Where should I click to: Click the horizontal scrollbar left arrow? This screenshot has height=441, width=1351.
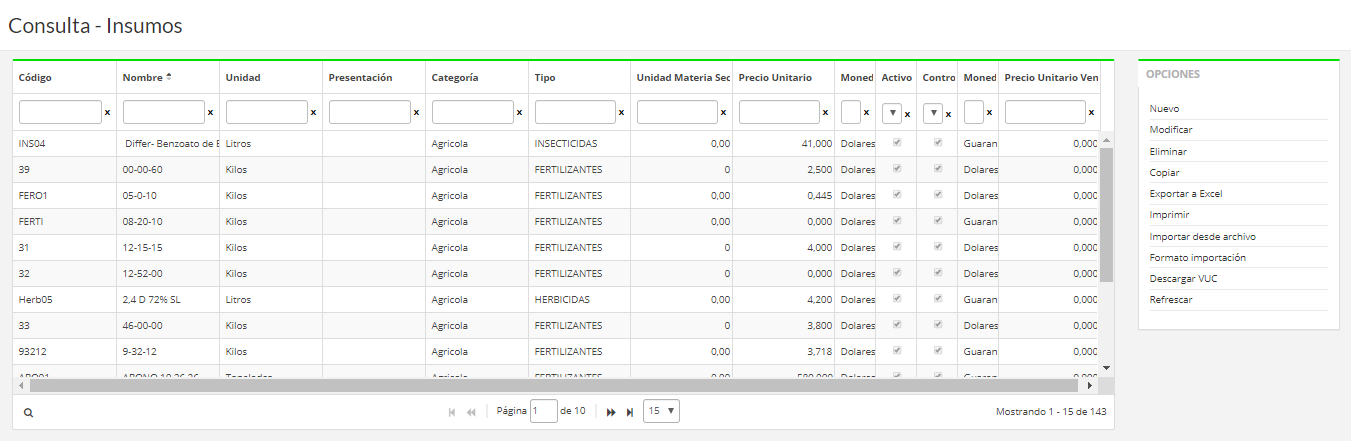pyautogui.click(x=19, y=384)
